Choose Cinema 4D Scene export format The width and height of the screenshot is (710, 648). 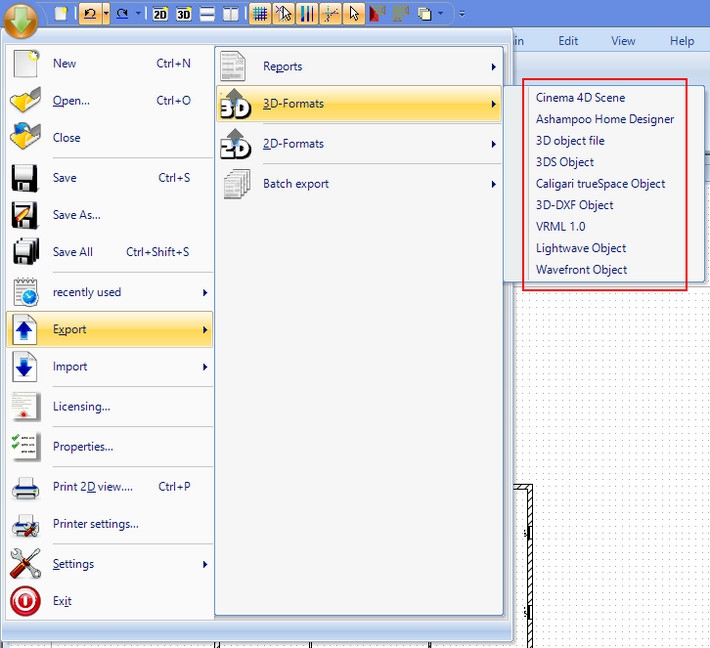(580, 97)
